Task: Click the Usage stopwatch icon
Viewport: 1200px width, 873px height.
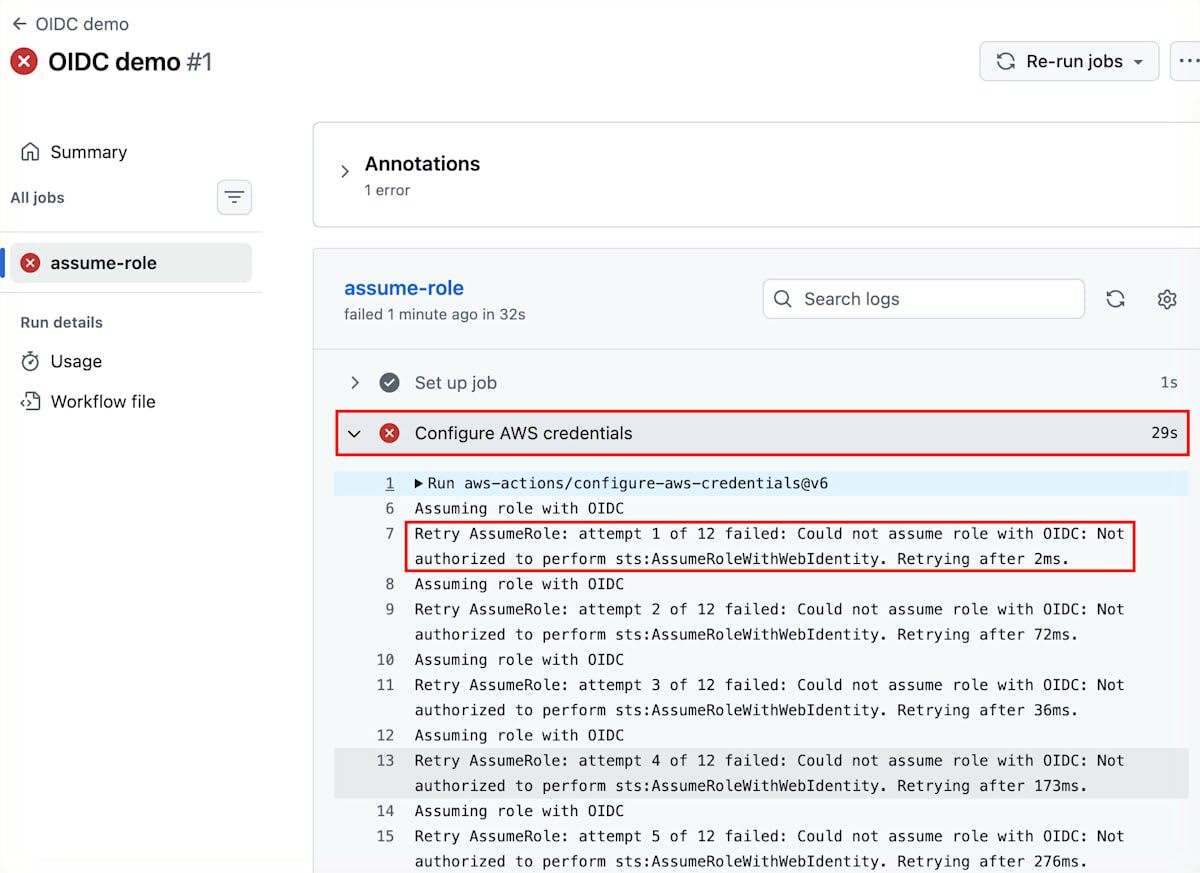Action: (x=31, y=361)
